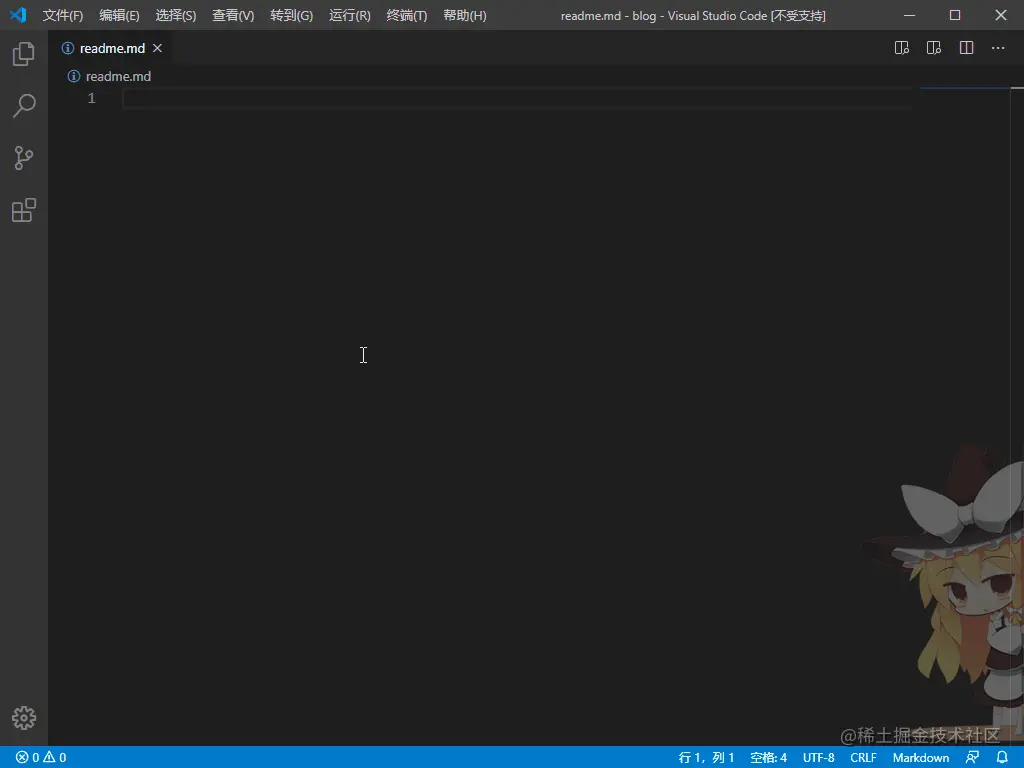
Task: Open the 终端(T) menu
Action: [x=406, y=15]
